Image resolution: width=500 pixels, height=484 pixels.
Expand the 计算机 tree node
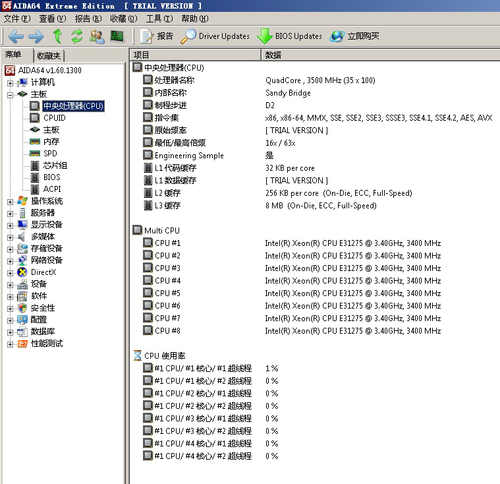click(x=10, y=83)
